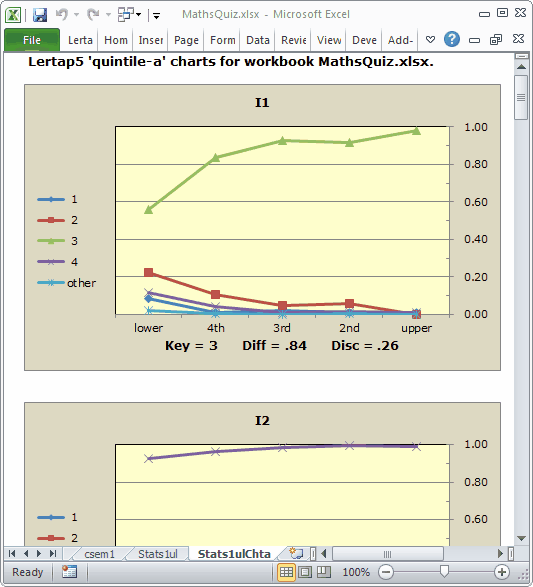This screenshot has width=533, height=587.
Task: Click the macro recording icon in the status bar
Action: point(70,572)
